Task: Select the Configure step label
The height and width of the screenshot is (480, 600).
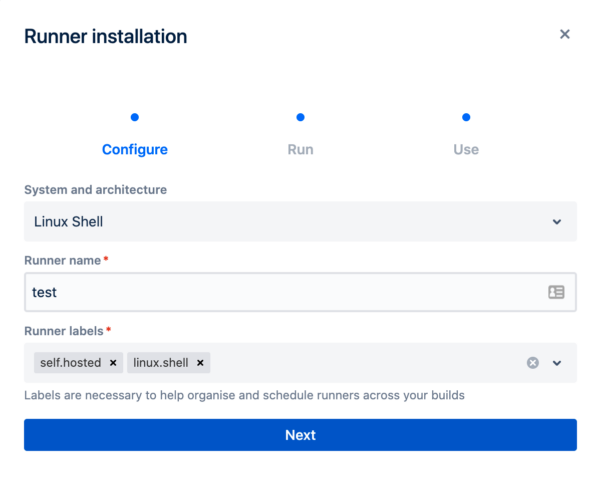Action: (135, 150)
